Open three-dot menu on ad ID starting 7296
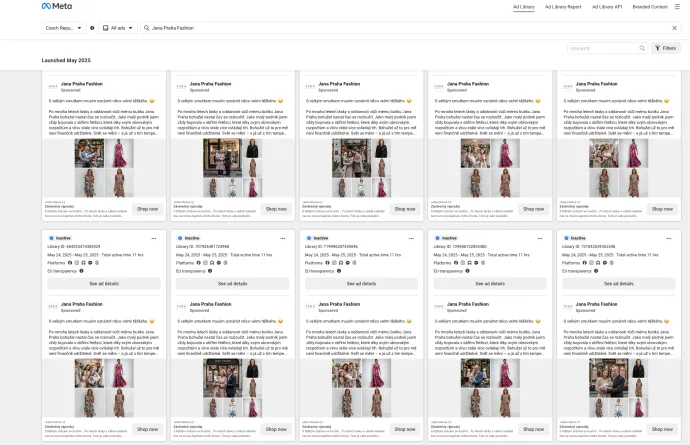Screen dimensions: 690x445 tap(540, 238)
